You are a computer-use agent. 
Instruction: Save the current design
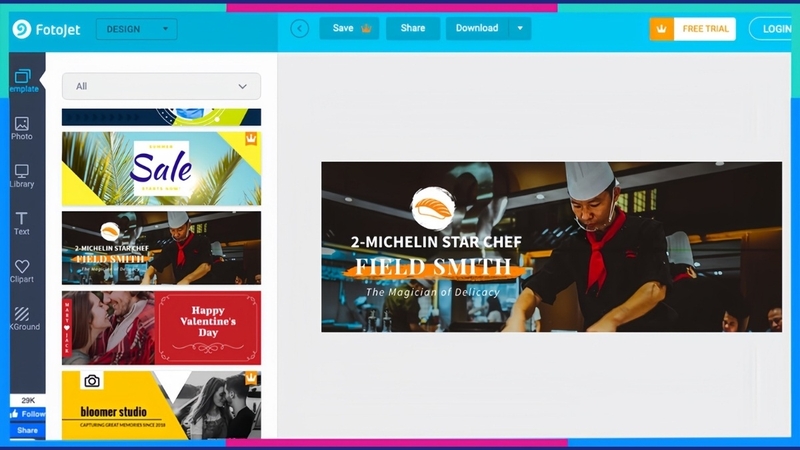pyautogui.click(x=349, y=29)
